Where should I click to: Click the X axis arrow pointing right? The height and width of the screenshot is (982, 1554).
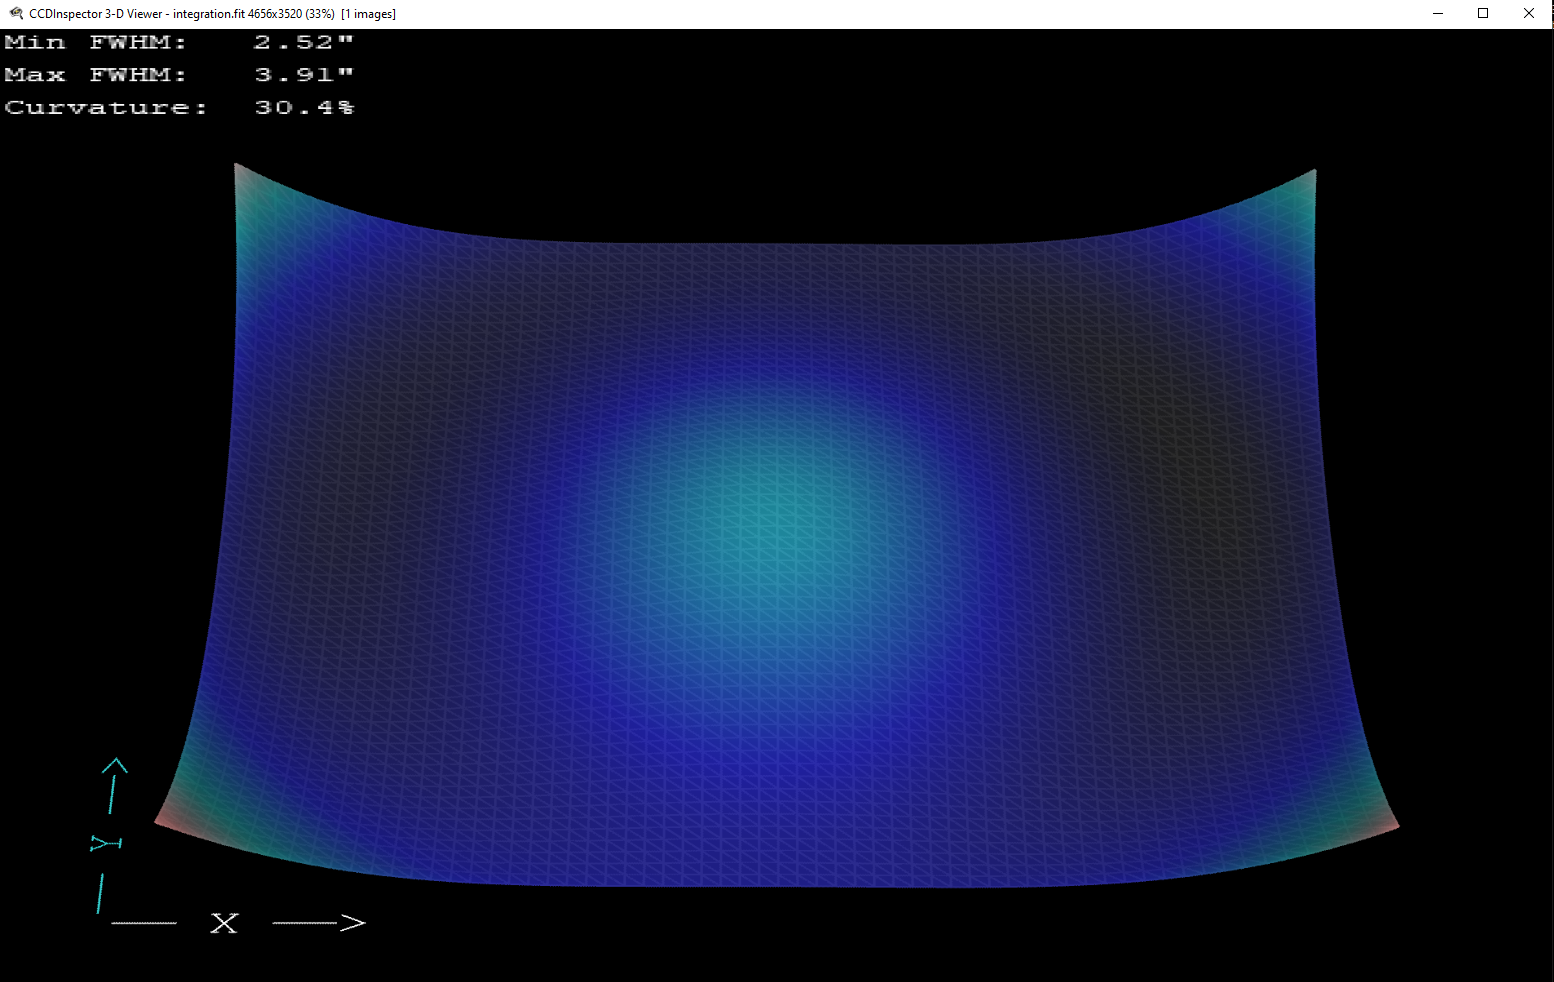pyautogui.click(x=319, y=923)
